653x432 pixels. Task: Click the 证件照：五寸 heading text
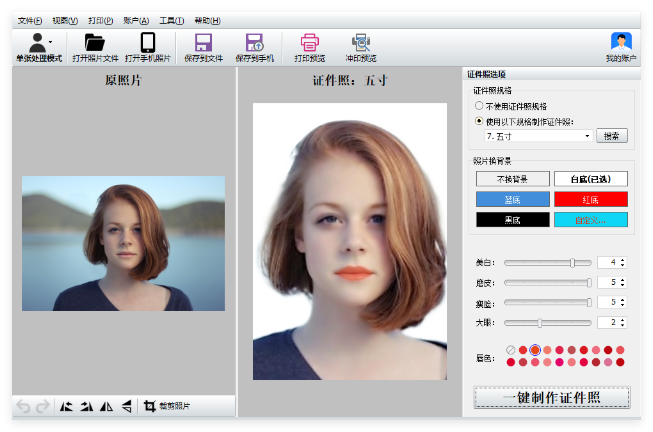coord(350,80)
